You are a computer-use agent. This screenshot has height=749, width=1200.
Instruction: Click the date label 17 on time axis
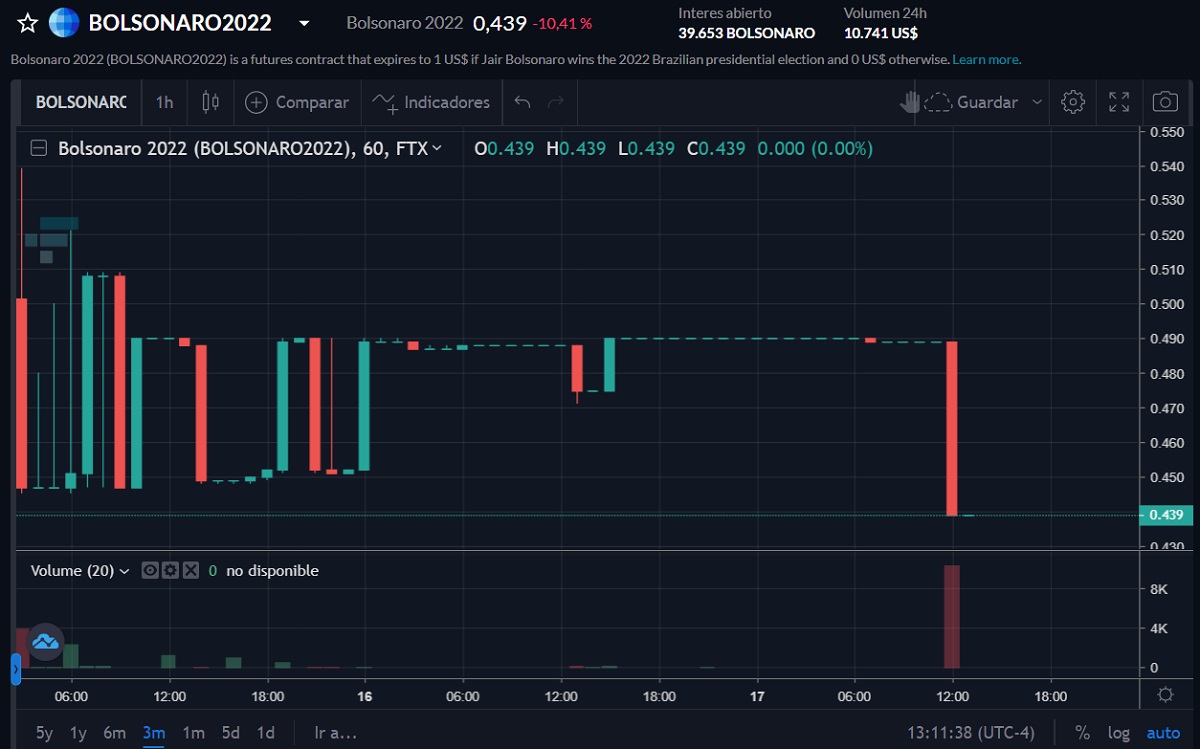(x=757, y=695)
